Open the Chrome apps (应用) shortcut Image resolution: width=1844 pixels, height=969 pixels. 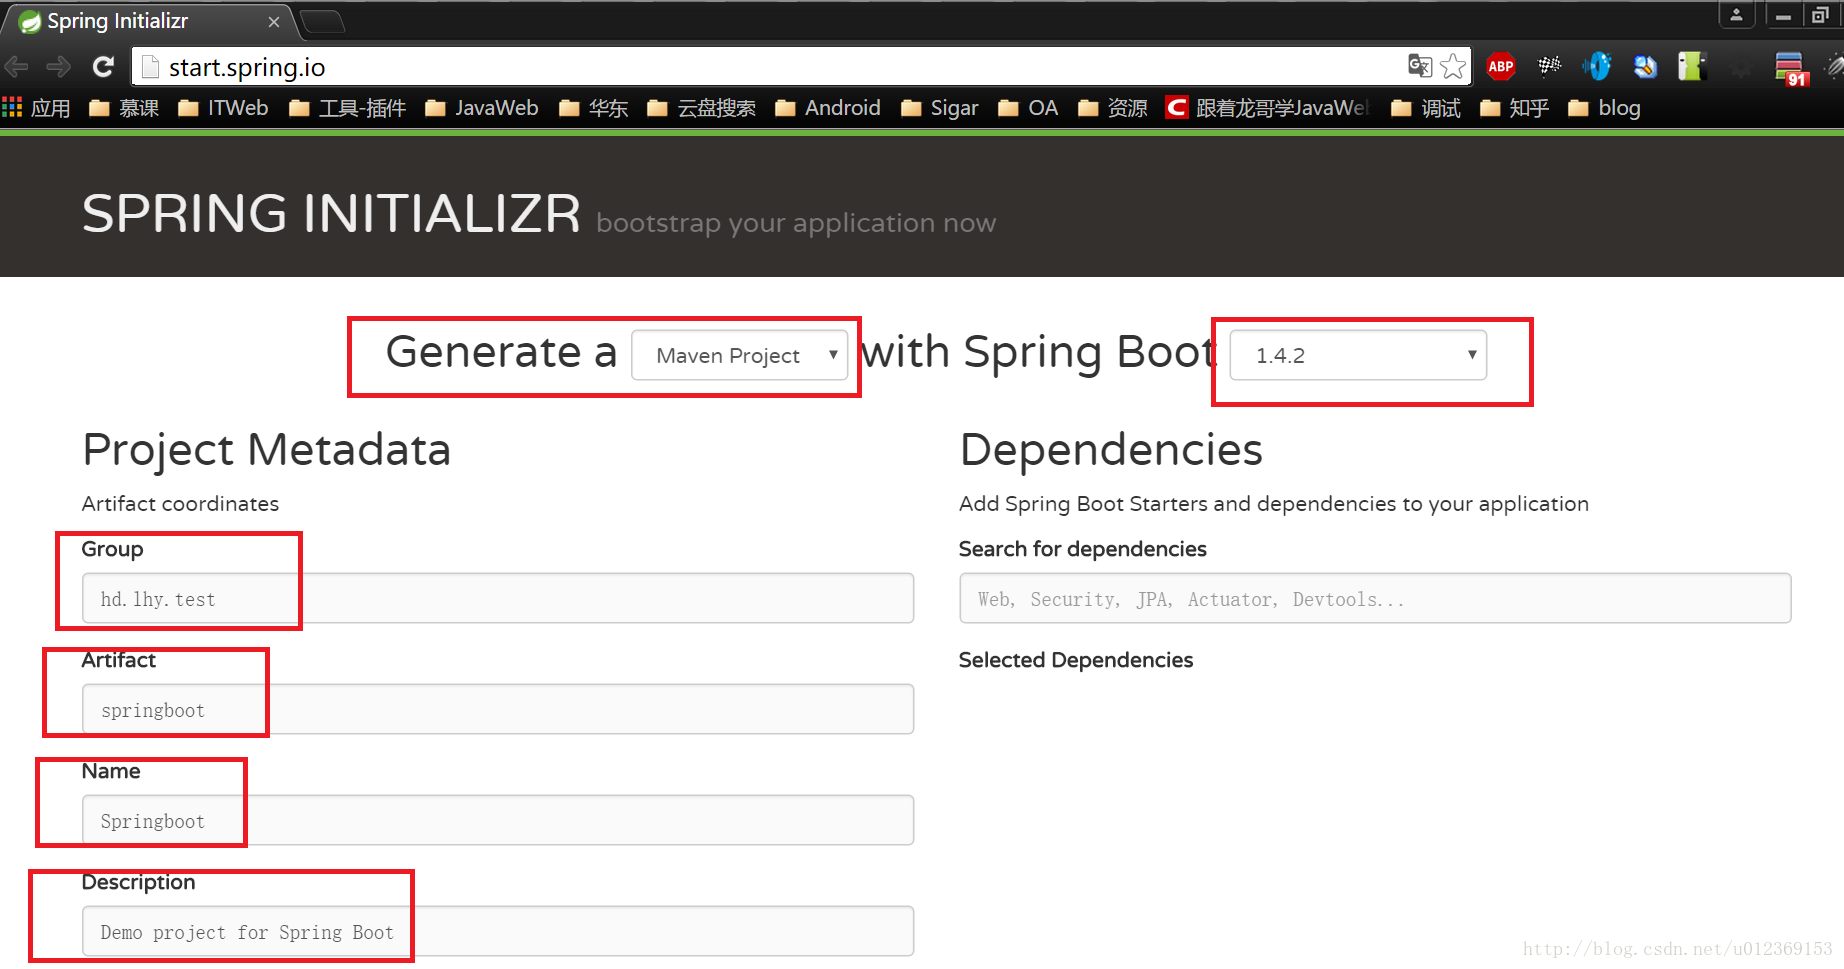click(x=36, y=108)
